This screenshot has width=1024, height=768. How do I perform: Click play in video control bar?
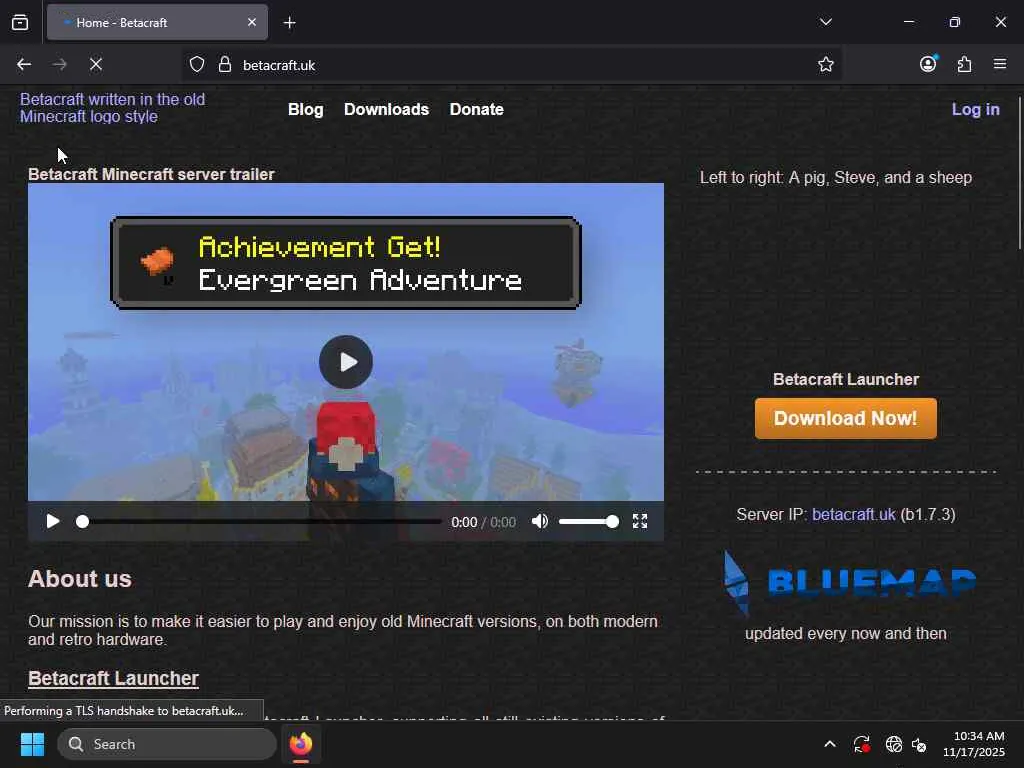(x=53, y=521)
